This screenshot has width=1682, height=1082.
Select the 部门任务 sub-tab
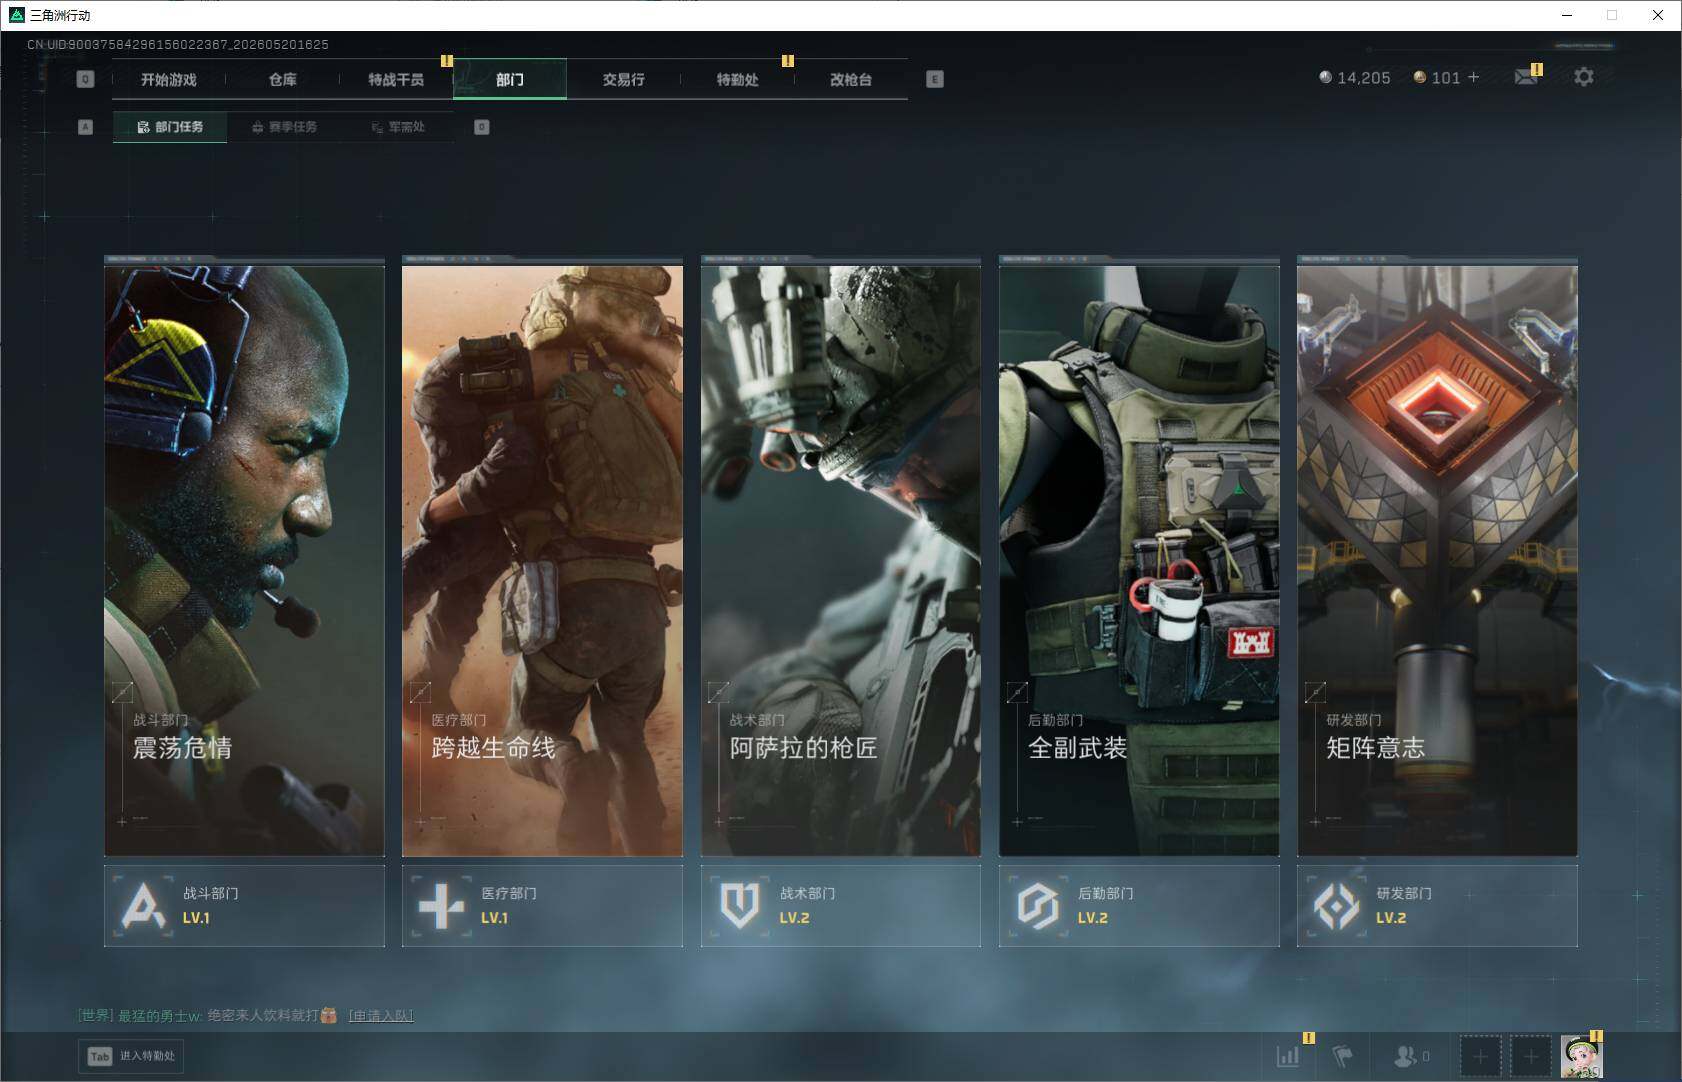170,127
